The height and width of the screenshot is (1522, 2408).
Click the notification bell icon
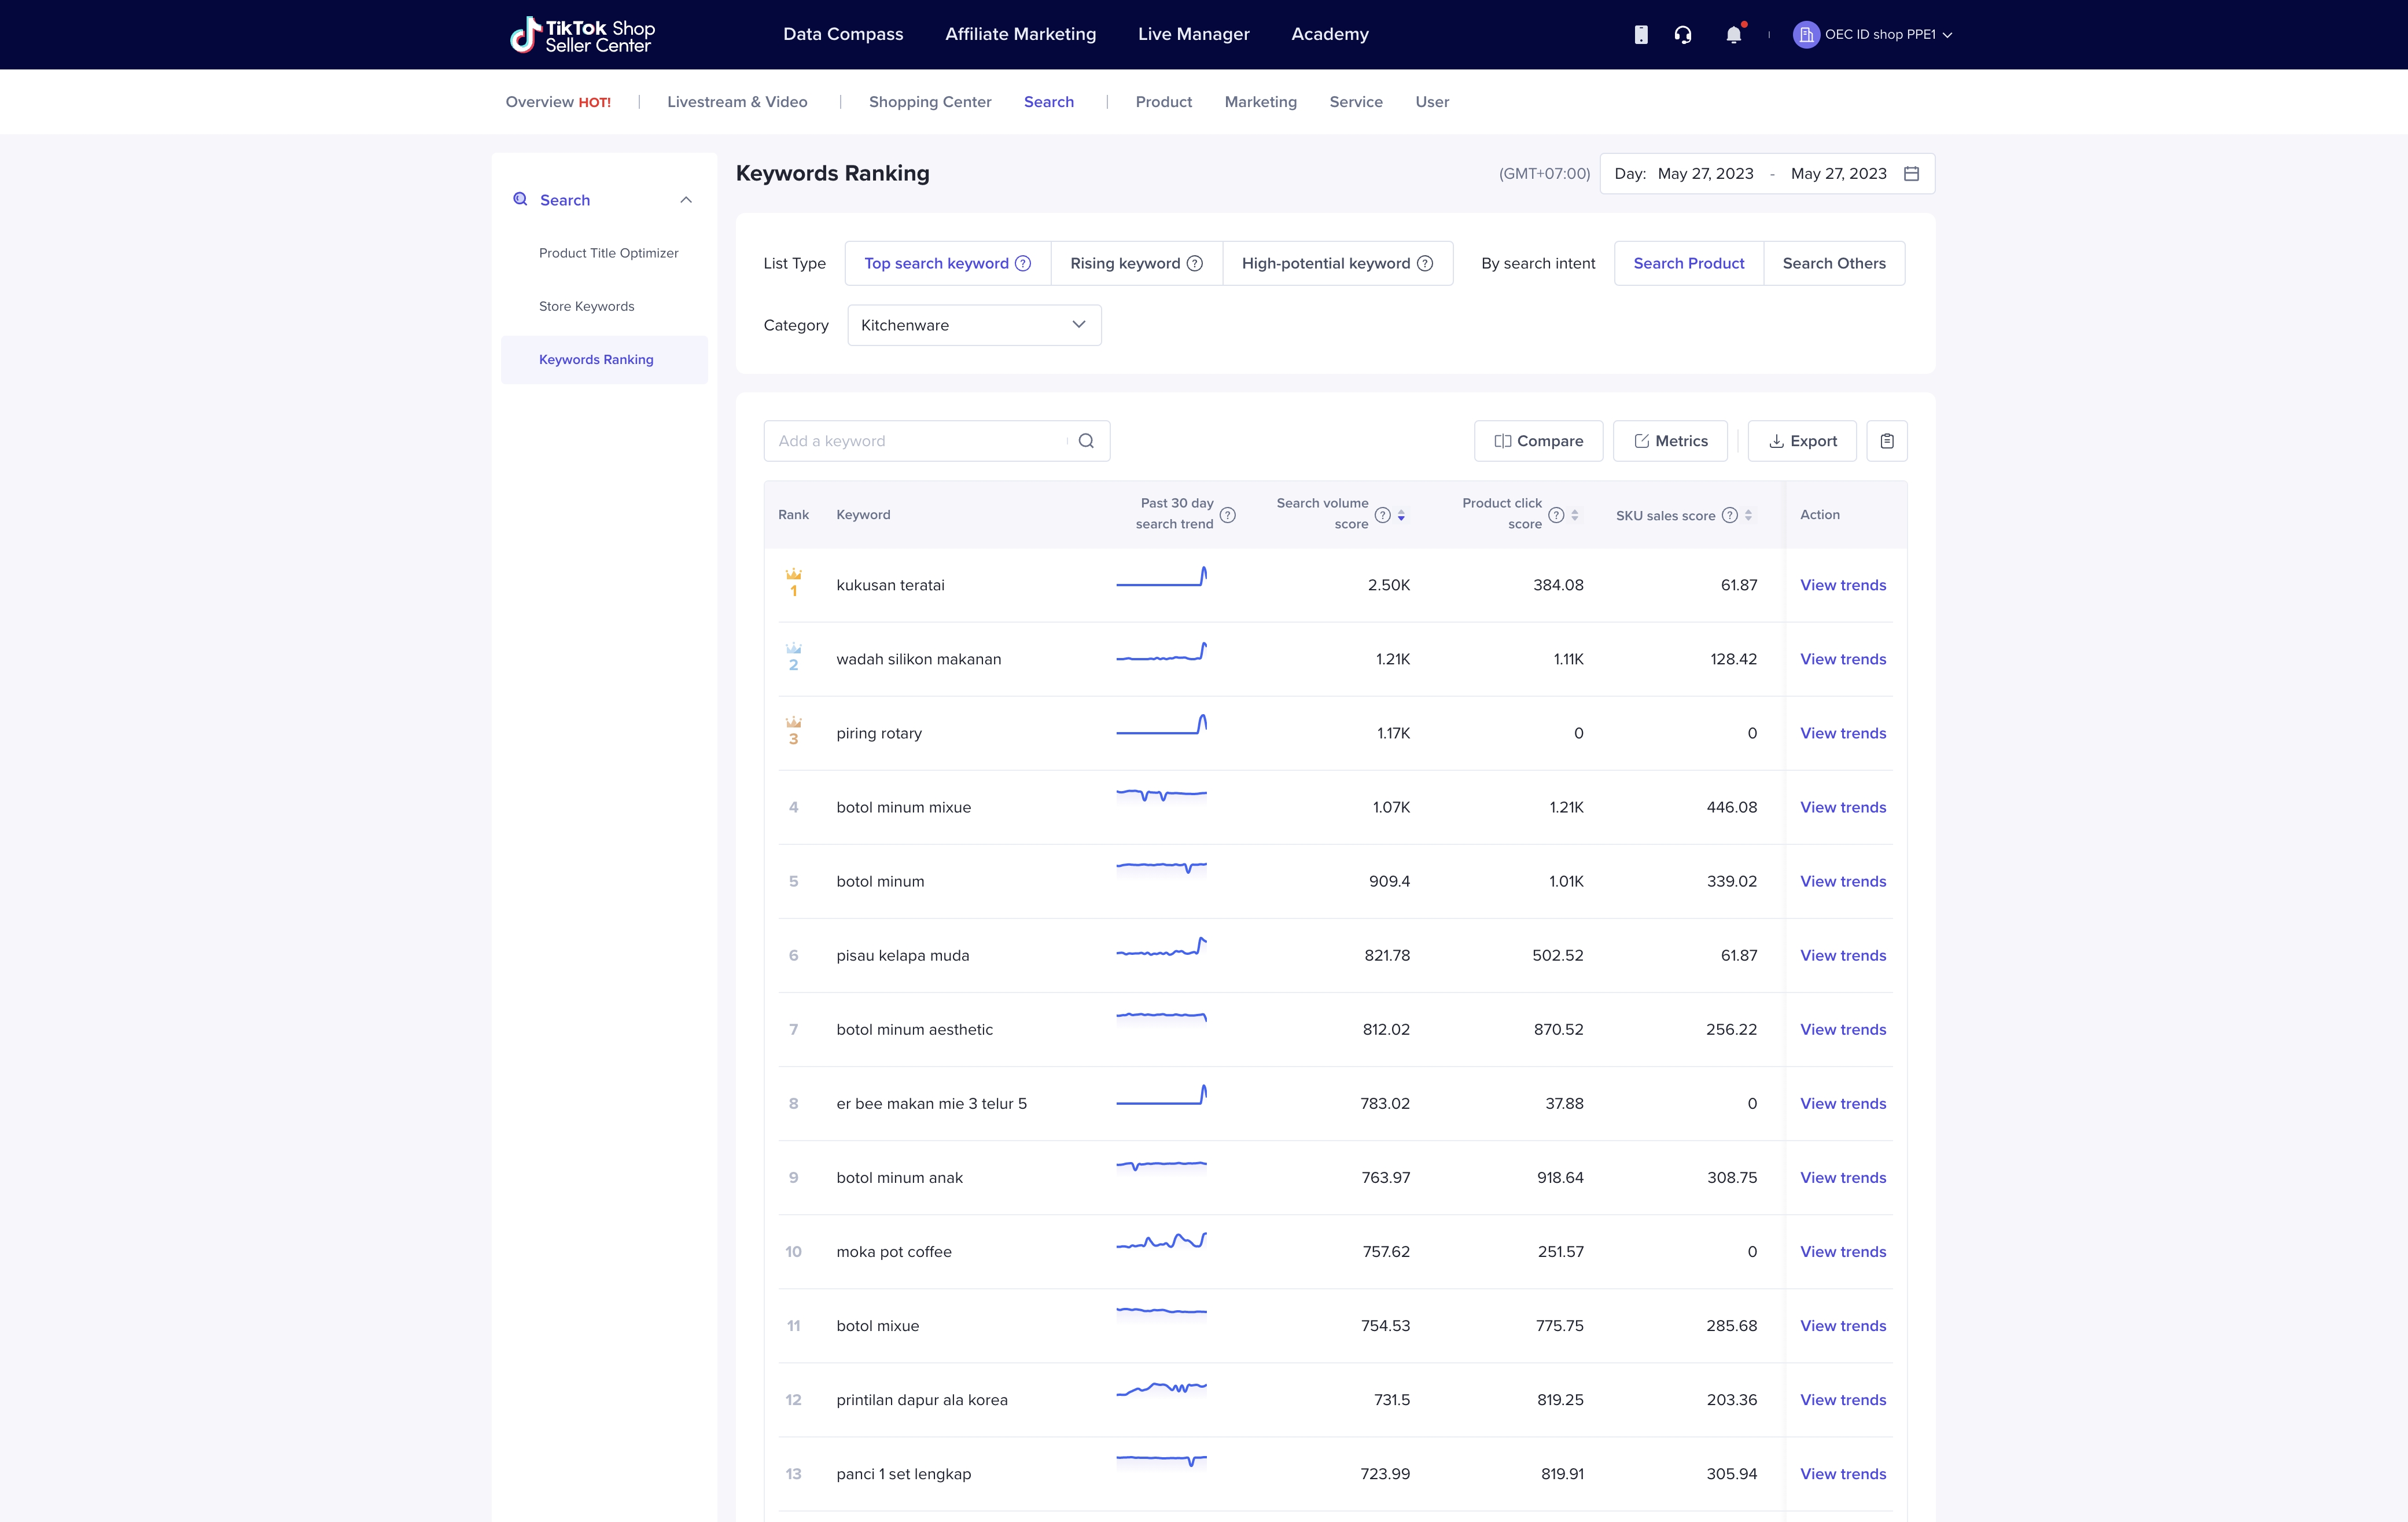pos(1733,34)
